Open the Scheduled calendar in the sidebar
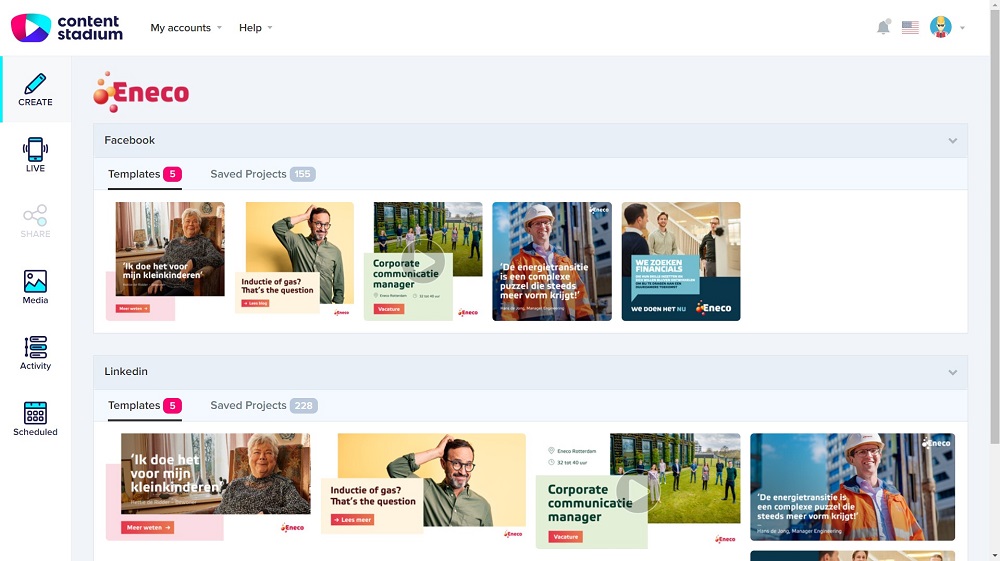1000x561 pixels. point(36,419)
